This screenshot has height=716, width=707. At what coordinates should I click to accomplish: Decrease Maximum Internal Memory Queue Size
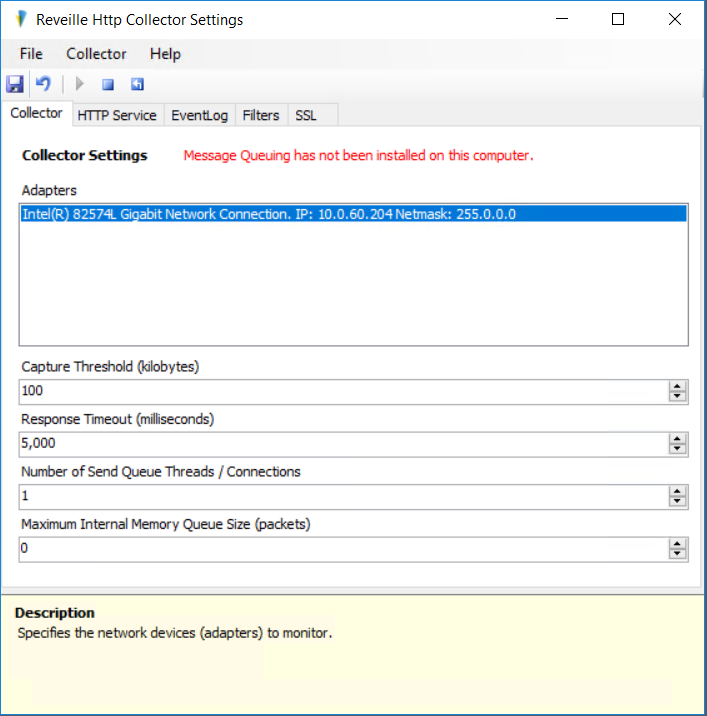point(677,554)
